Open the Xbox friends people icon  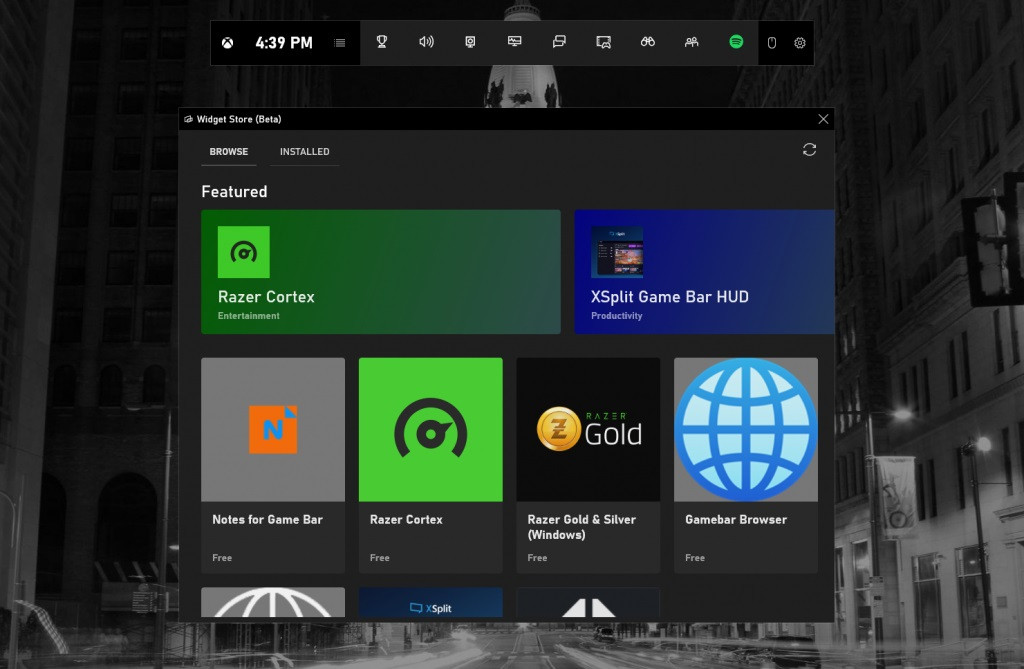[x=692, y=42]
